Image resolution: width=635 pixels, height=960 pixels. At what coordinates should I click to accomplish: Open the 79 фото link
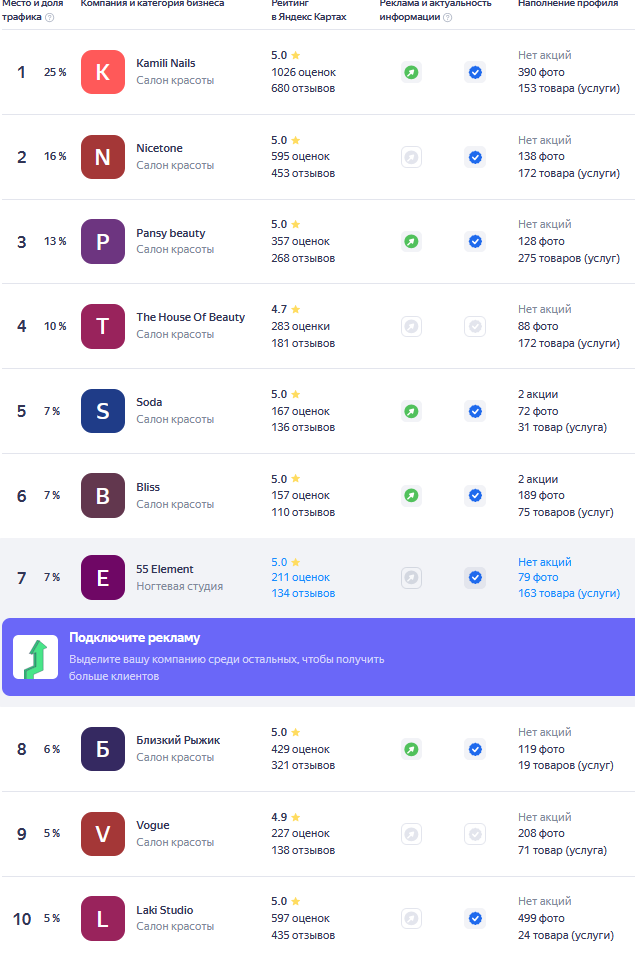[x=538, y=577]
